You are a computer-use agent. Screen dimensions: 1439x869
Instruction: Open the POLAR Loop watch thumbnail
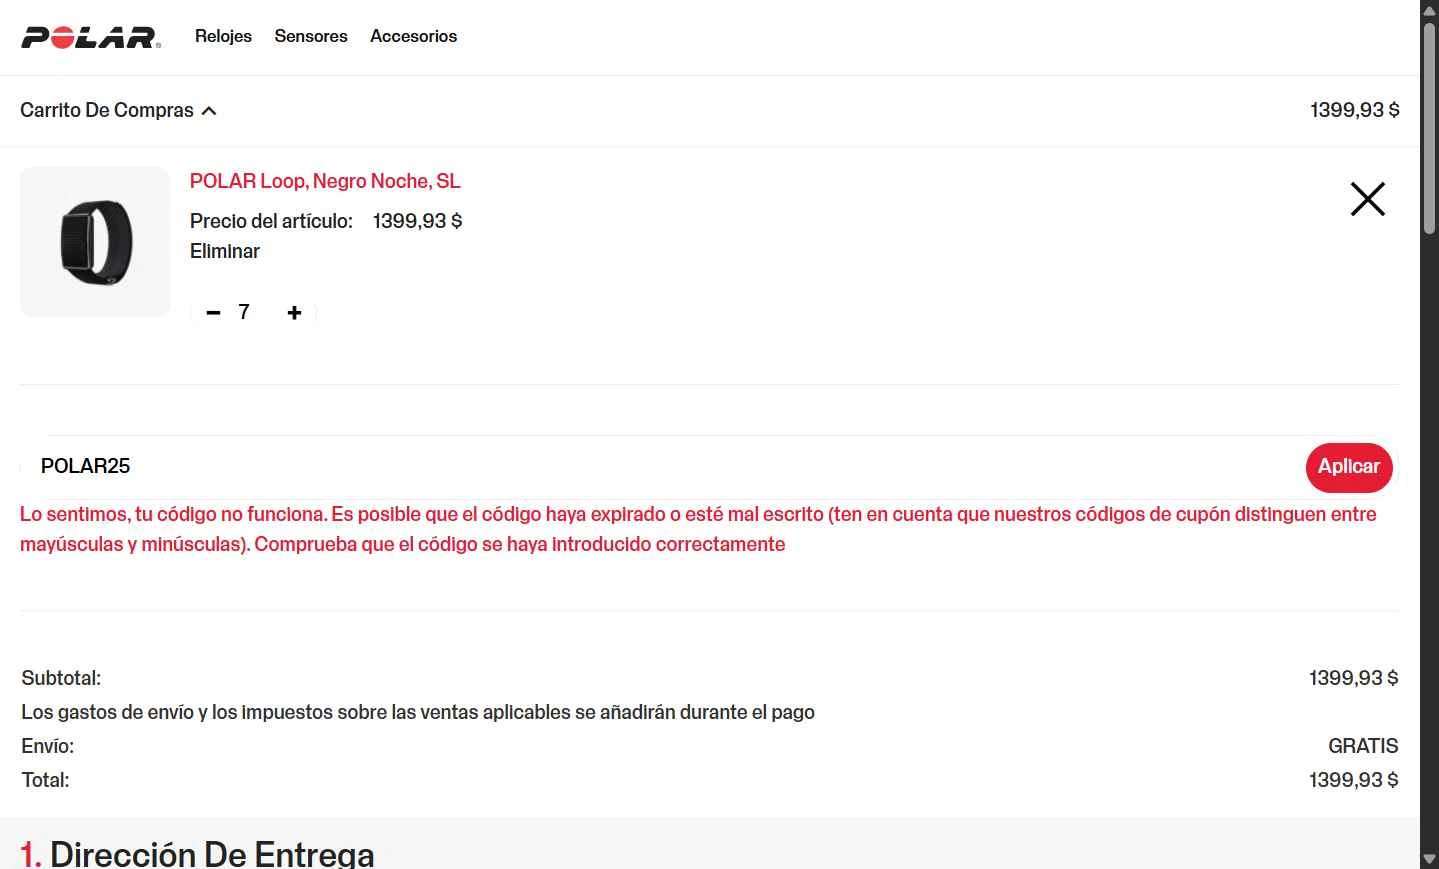96,242
